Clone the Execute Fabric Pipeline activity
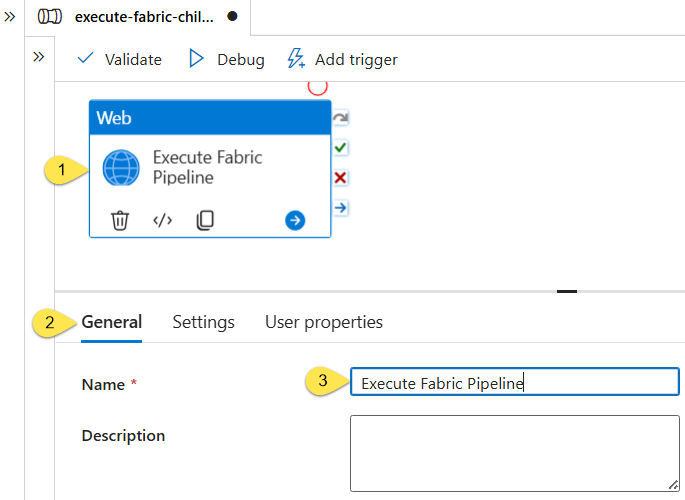Viewport: 685px width, 500px height. click(205, 220)
